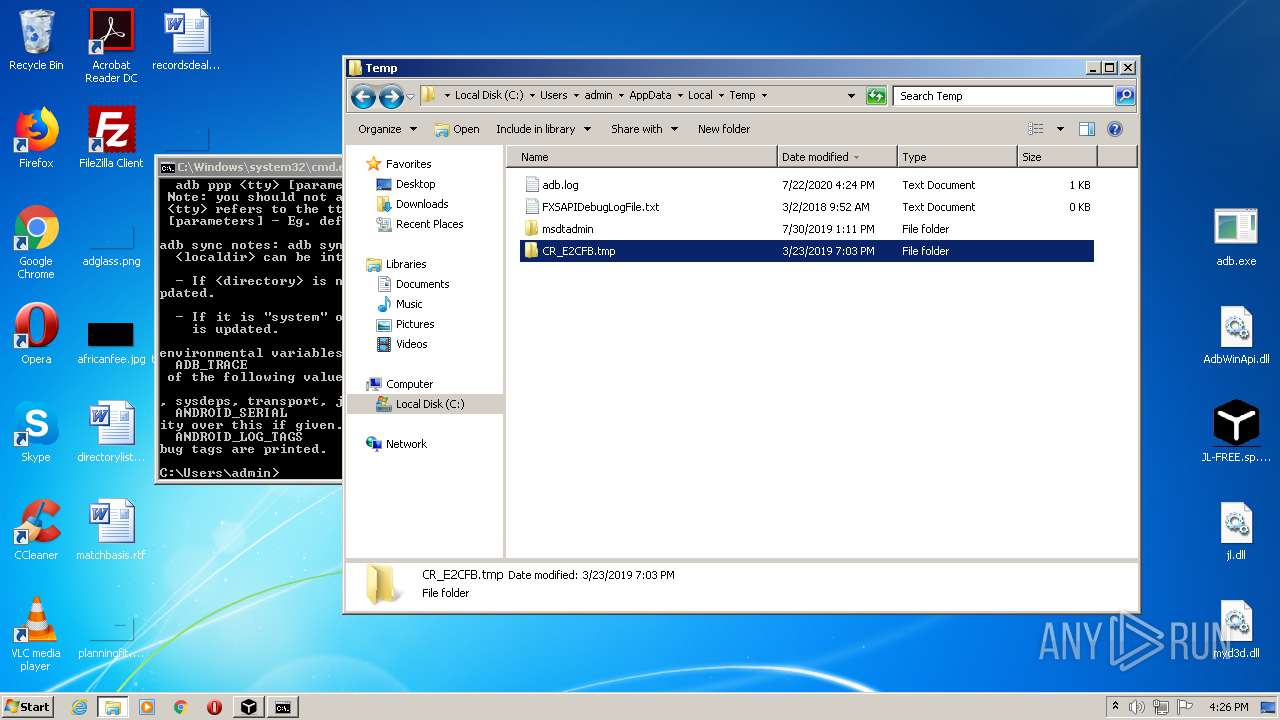Open FileZilla Client shortcut
1280x720 pixels.
pyautogui.click(x=111, y=138)
